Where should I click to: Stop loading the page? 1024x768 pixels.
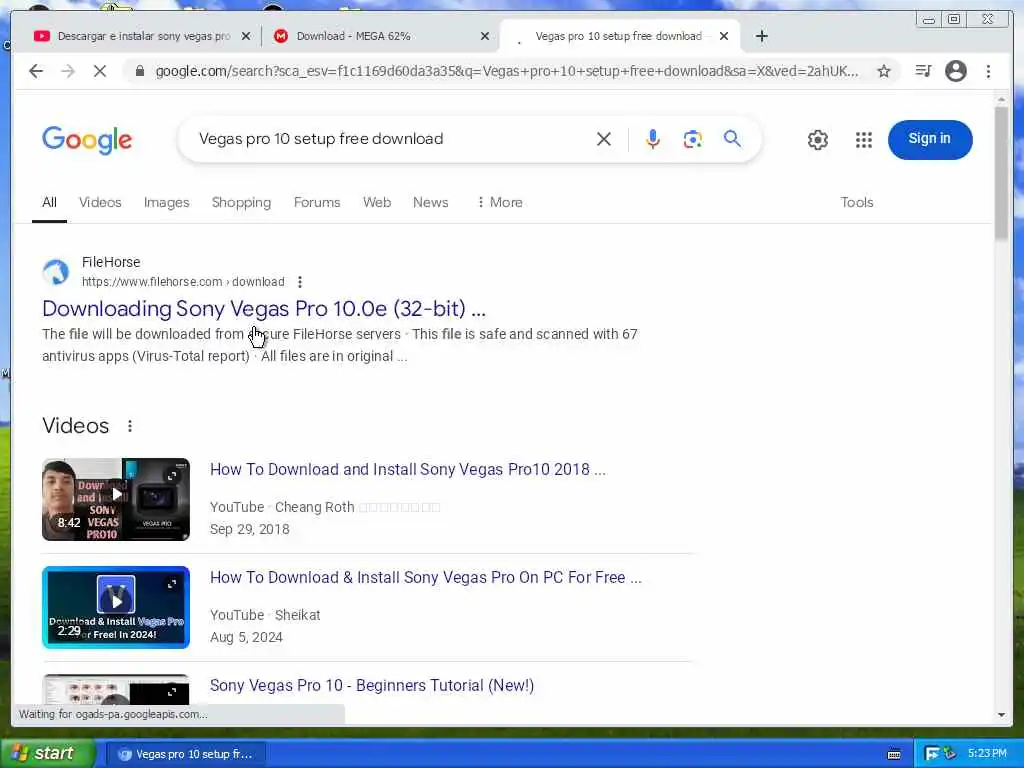click(x=100, y=71)
